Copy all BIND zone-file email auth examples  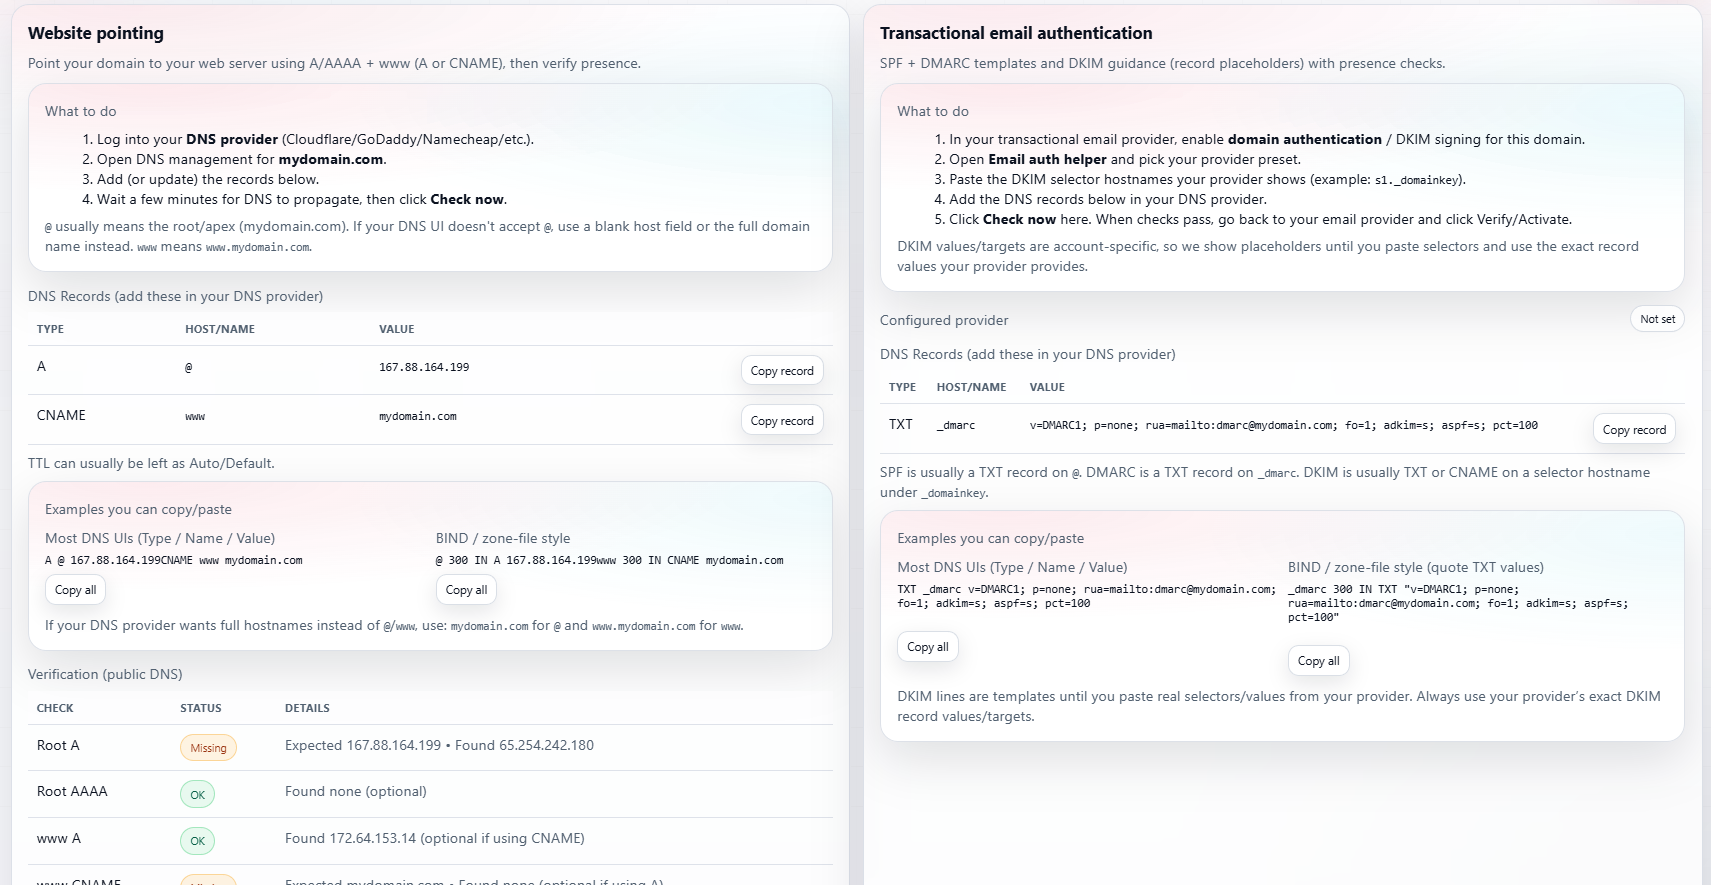(x=1318, y=660)
